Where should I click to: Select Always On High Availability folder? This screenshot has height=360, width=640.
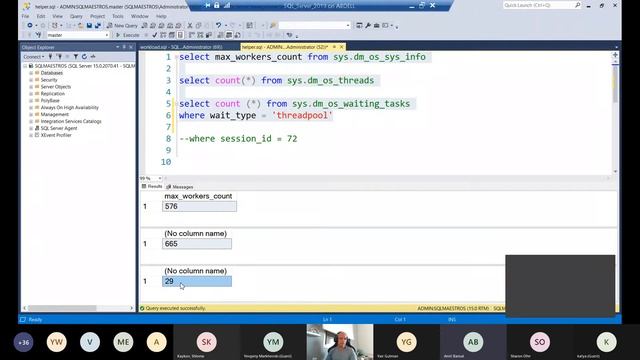(x=69, y=107)
